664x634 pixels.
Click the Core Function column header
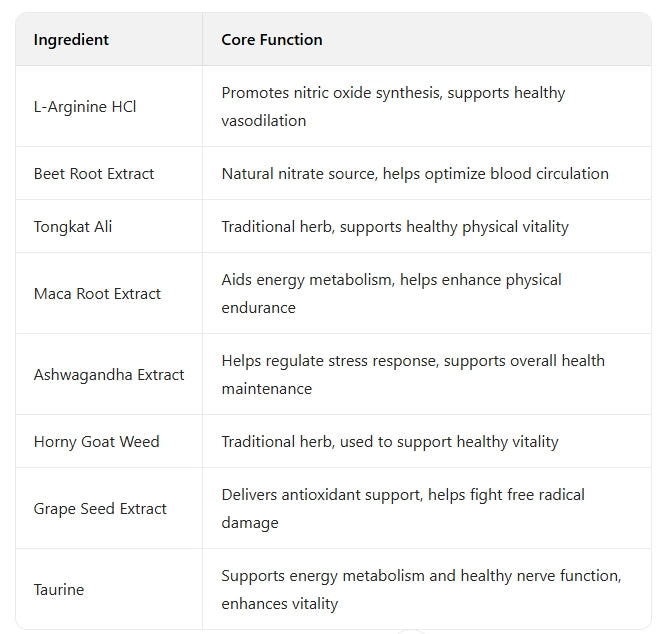(272, 40)
